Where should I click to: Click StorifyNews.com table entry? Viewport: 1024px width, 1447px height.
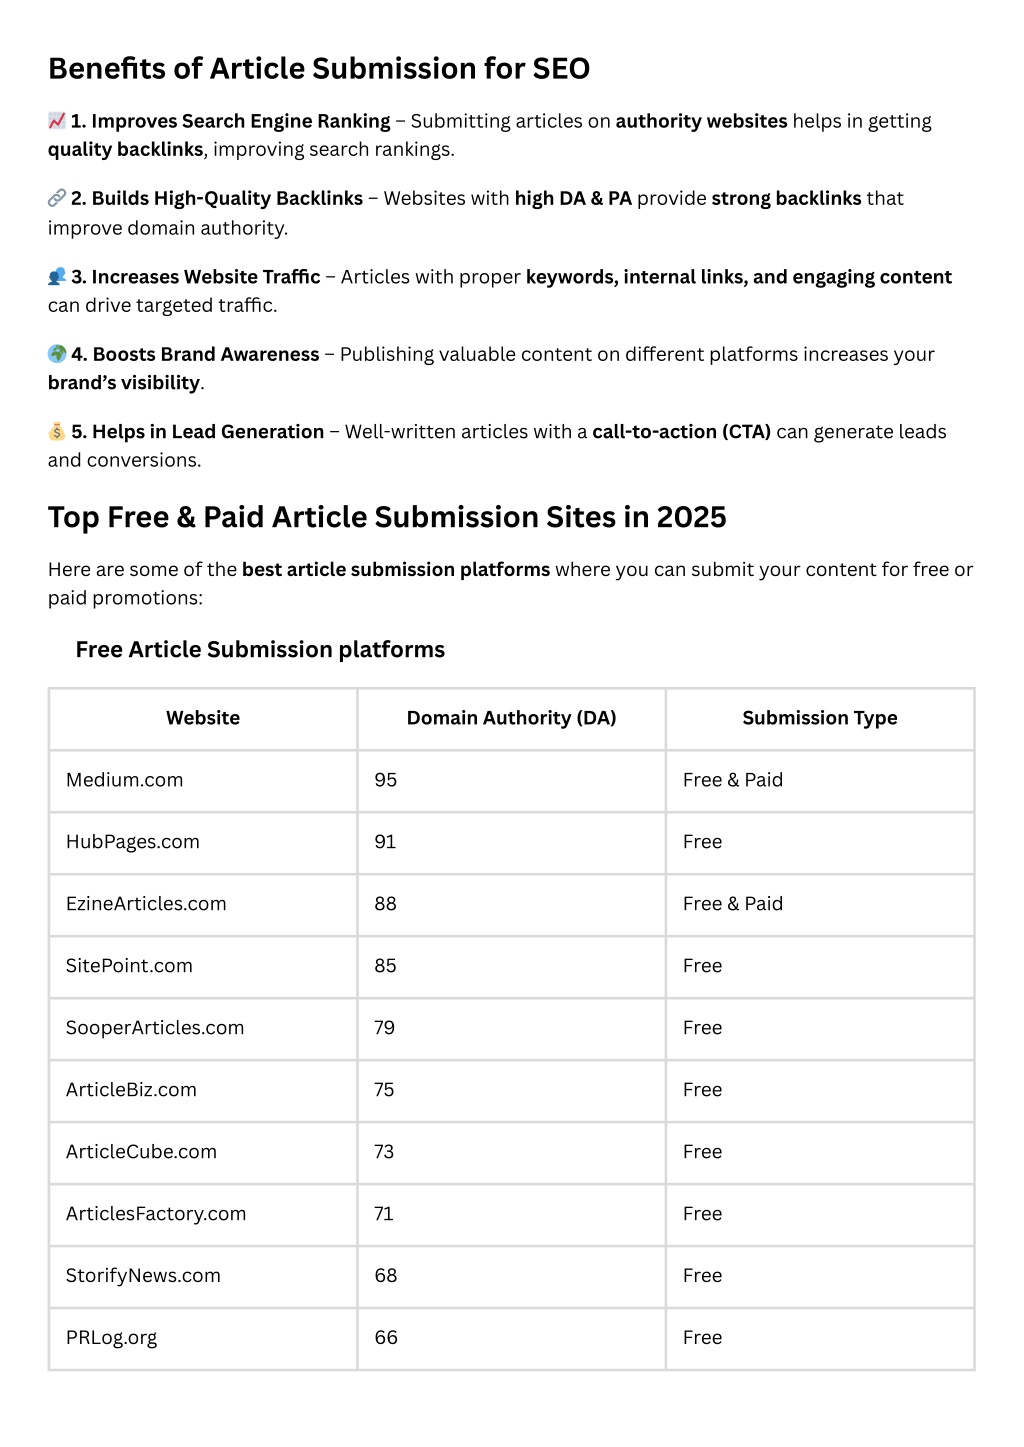tap(143, 1276)
